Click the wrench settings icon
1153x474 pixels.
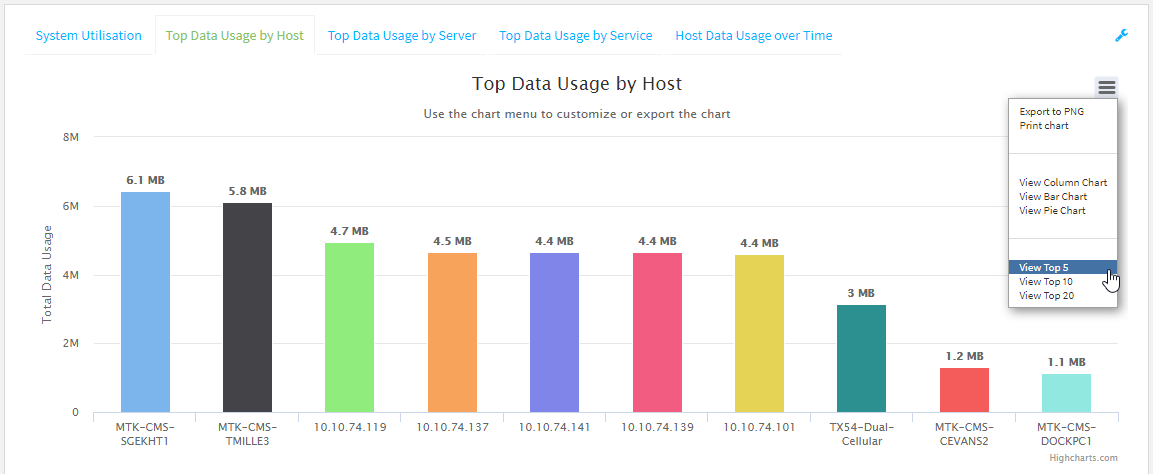point(1121,36)
